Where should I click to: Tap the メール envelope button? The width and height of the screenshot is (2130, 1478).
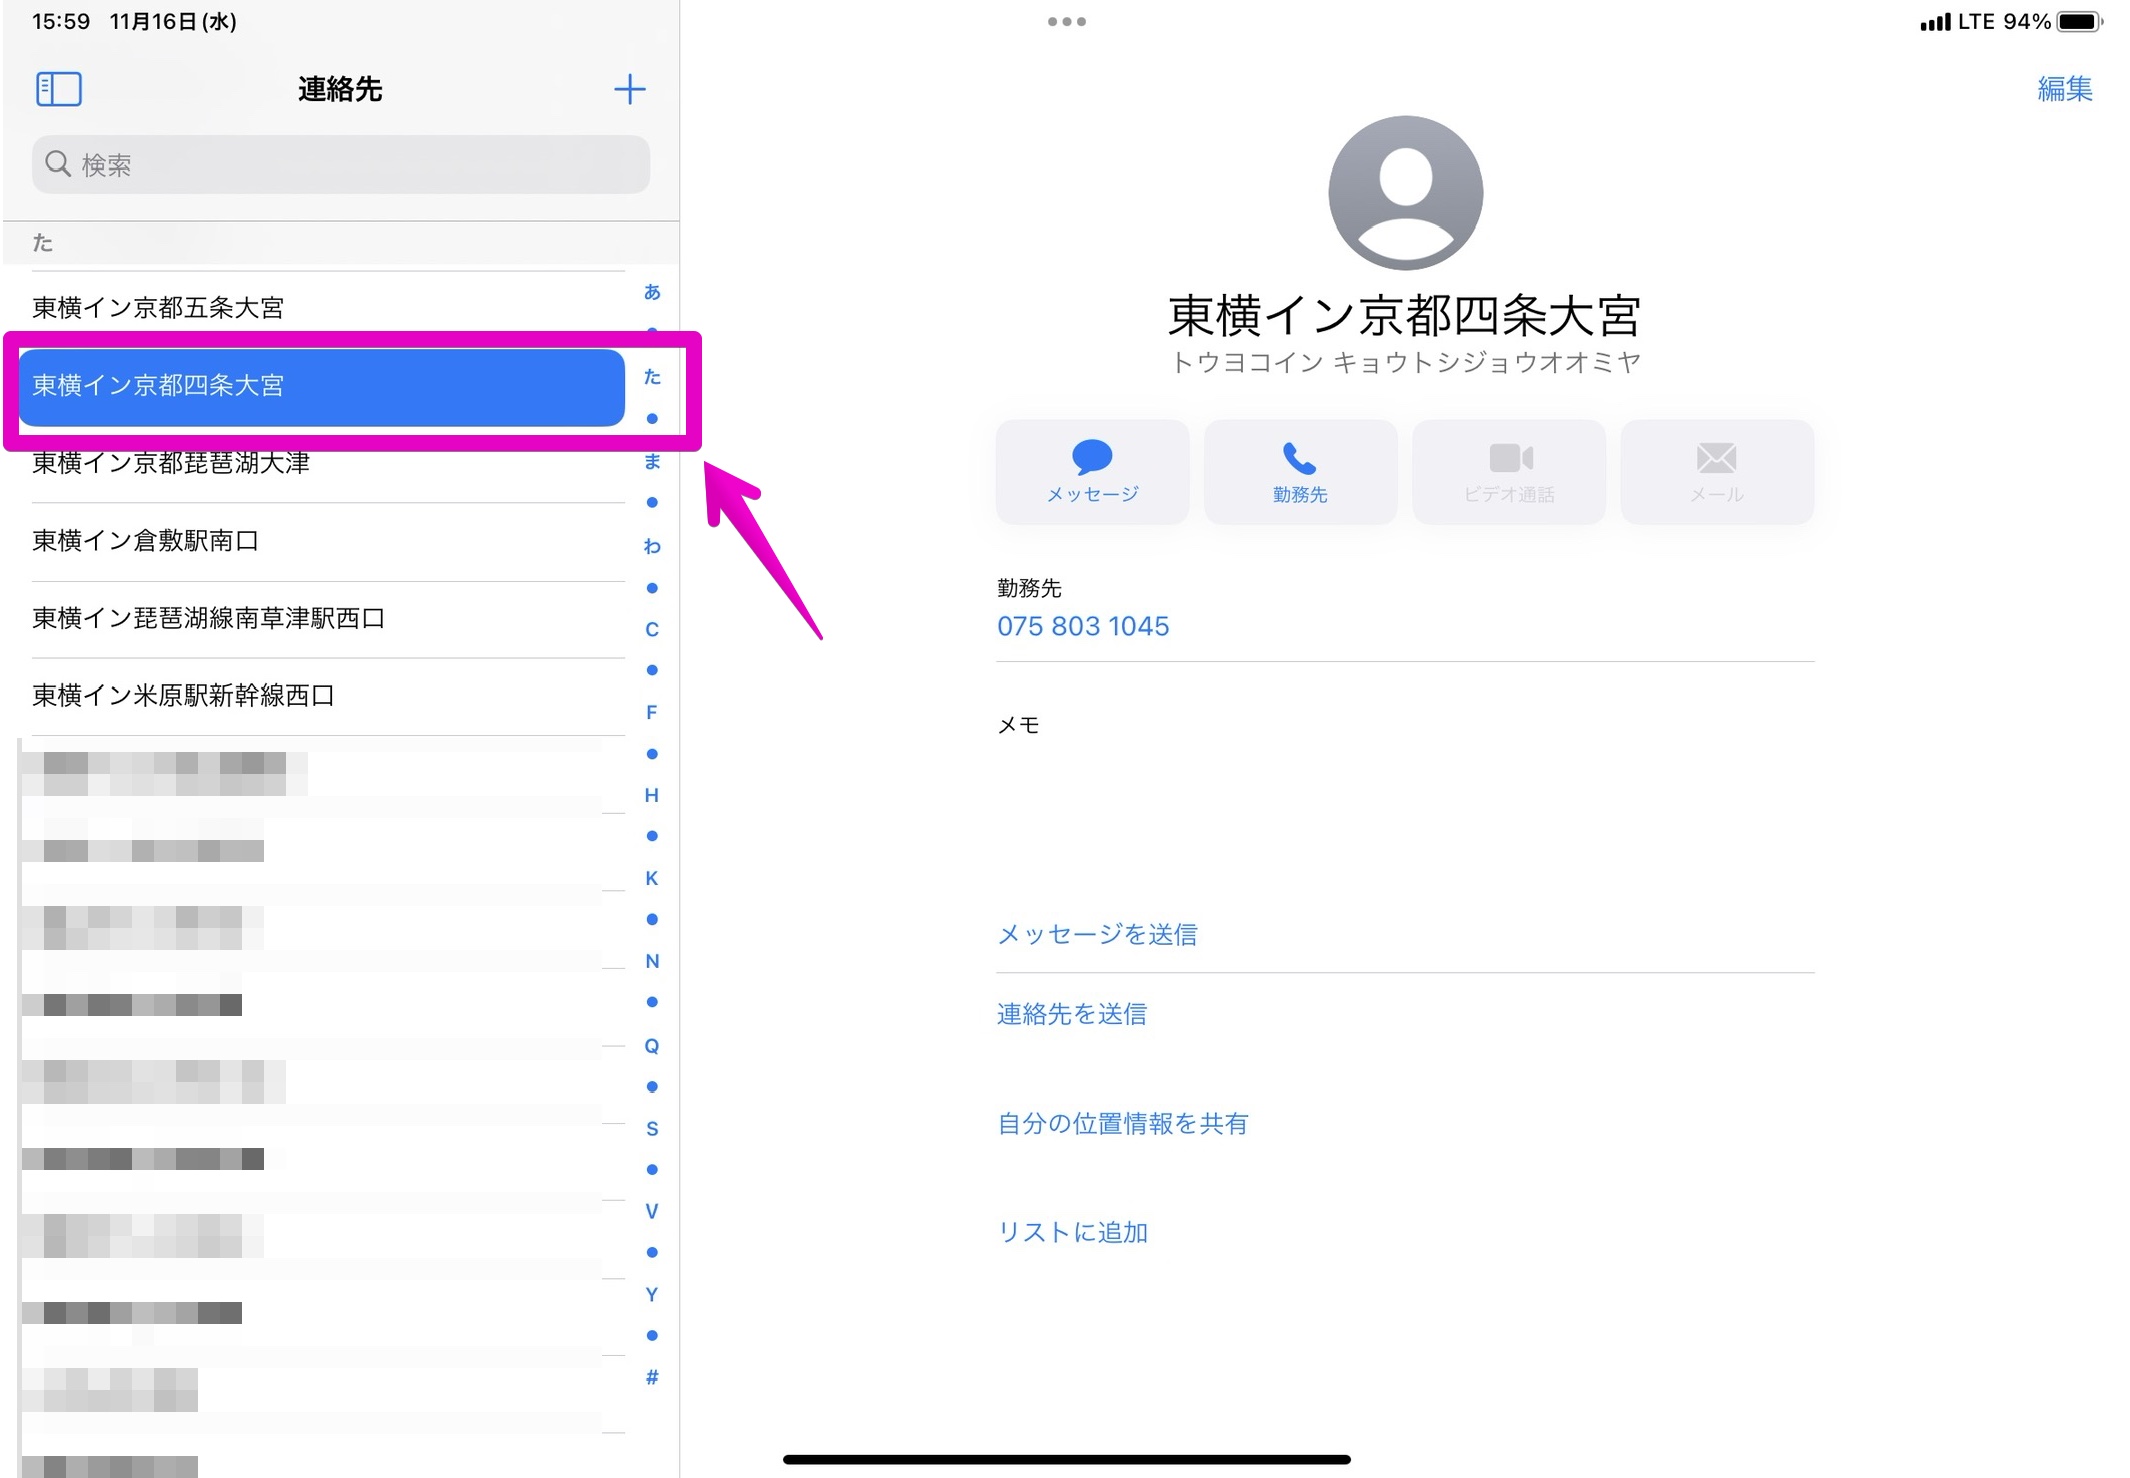tap(1717, 472)
